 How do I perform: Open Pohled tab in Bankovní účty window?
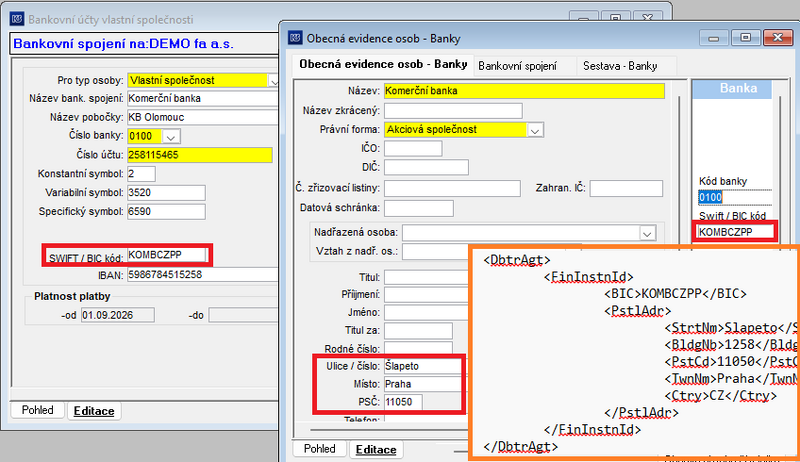coord(38,410)
